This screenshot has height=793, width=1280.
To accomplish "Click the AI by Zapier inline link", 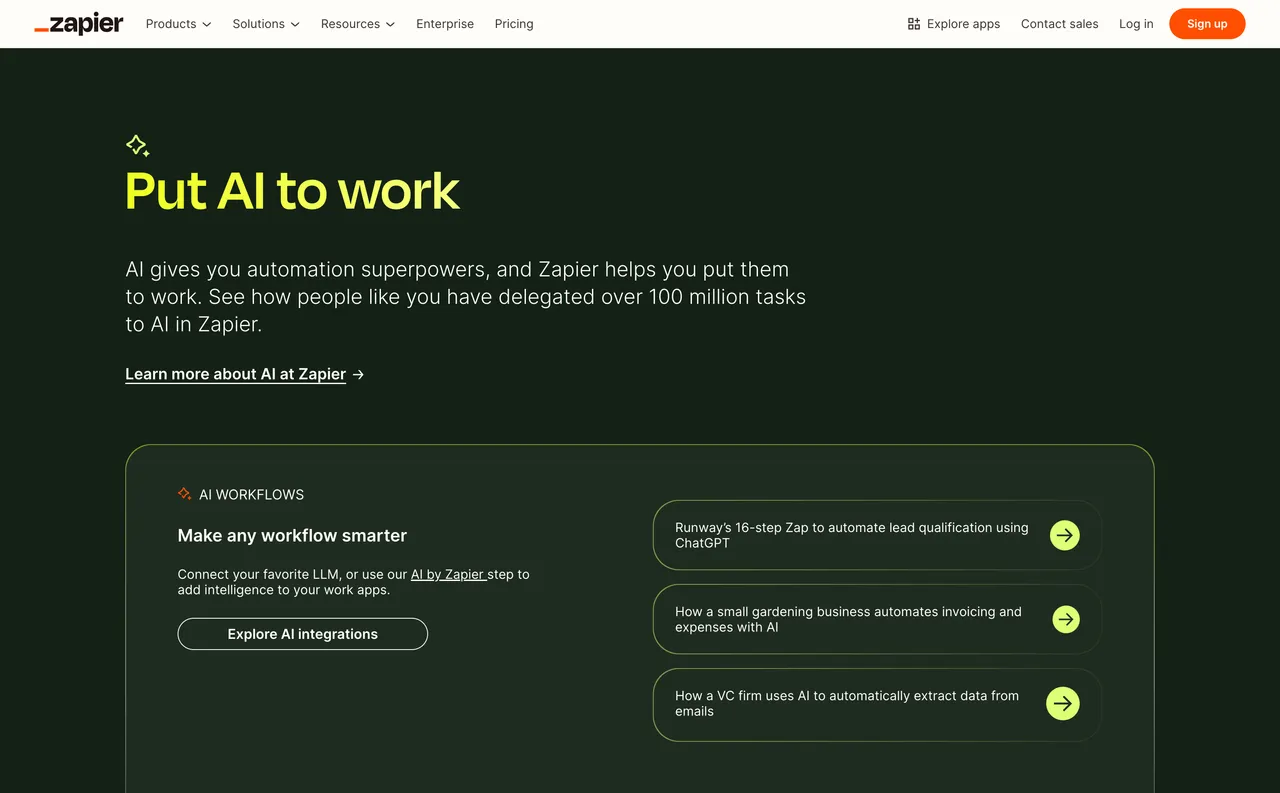I will 446,574.
